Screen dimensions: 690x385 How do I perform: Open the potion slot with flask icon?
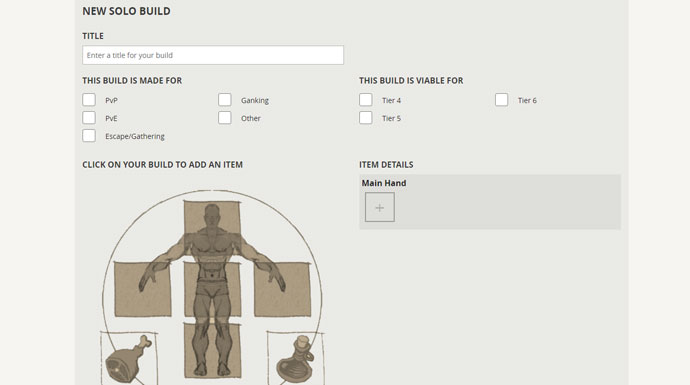click(x=296, y=359)
